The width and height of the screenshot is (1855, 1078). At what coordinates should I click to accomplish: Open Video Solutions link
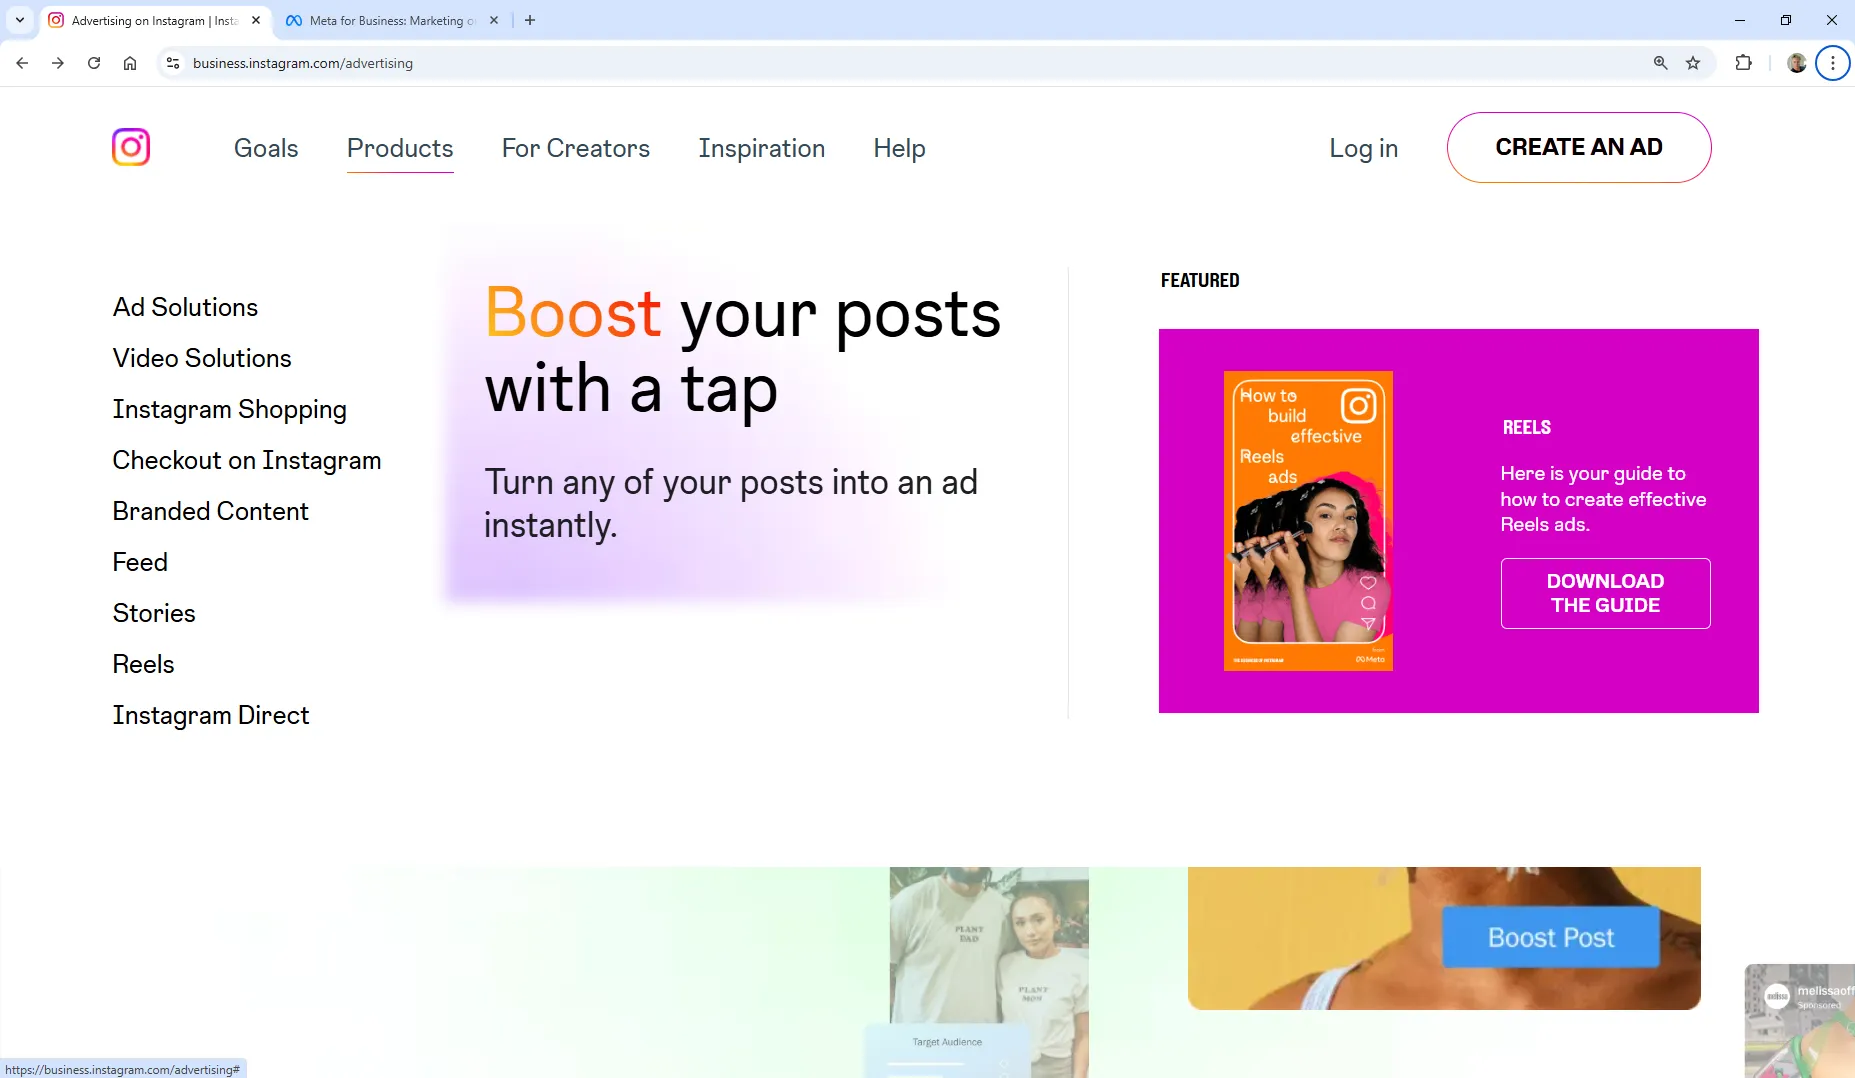(202, 358)
